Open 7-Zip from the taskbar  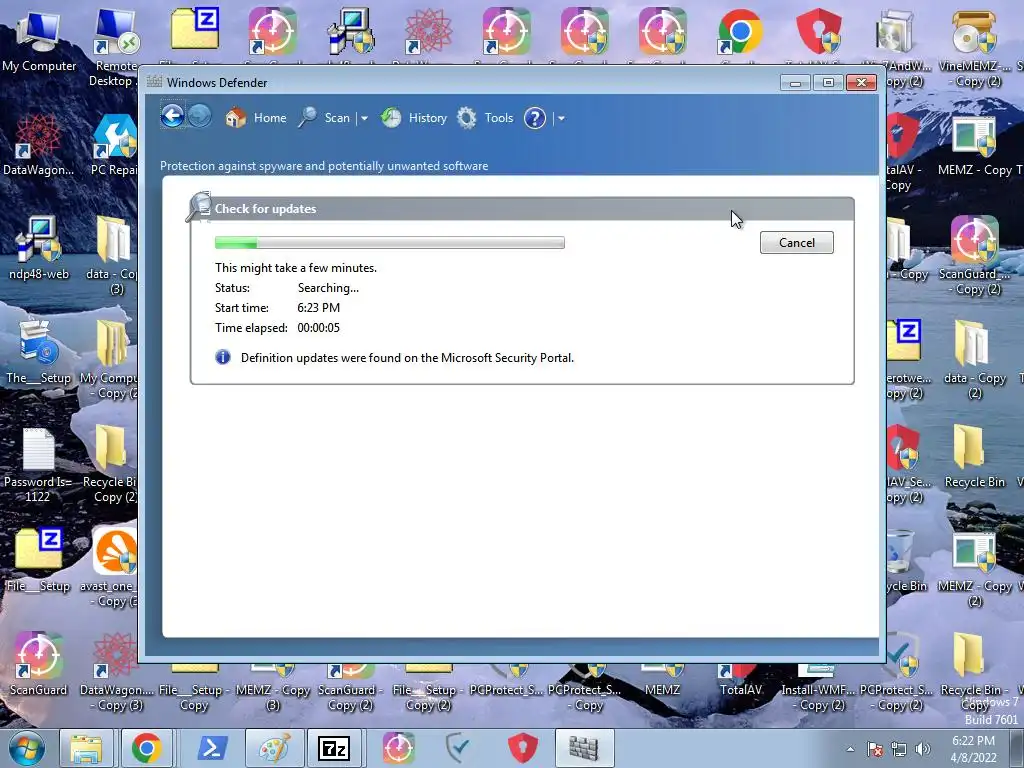[334, 748]
